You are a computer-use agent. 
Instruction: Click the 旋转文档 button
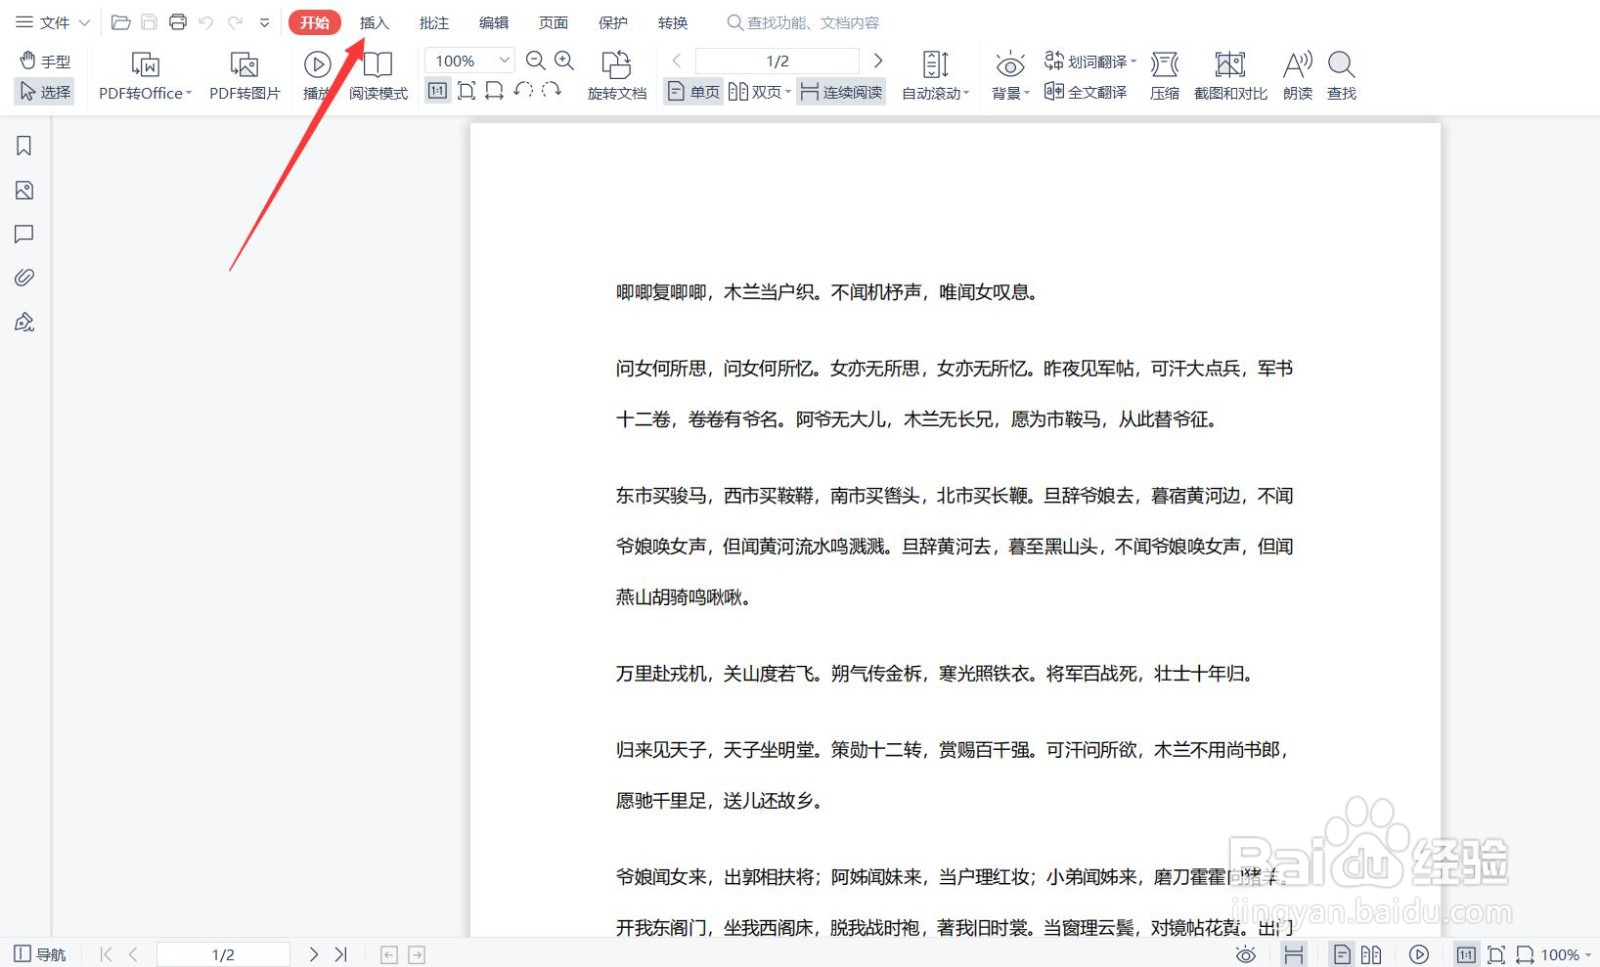coord(617,76)
